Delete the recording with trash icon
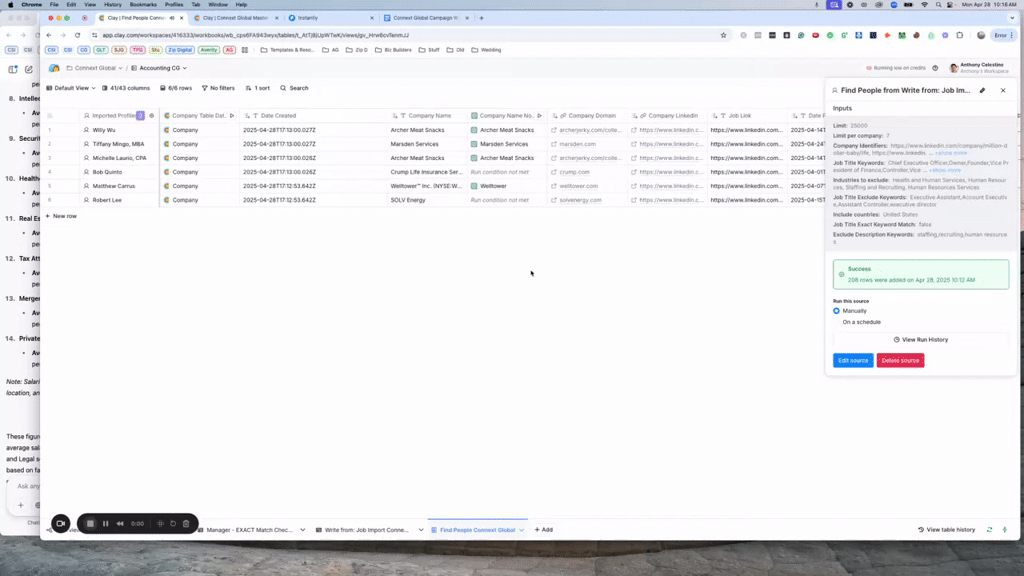This screenshot has width=1024, height=576. coord(186,524)
